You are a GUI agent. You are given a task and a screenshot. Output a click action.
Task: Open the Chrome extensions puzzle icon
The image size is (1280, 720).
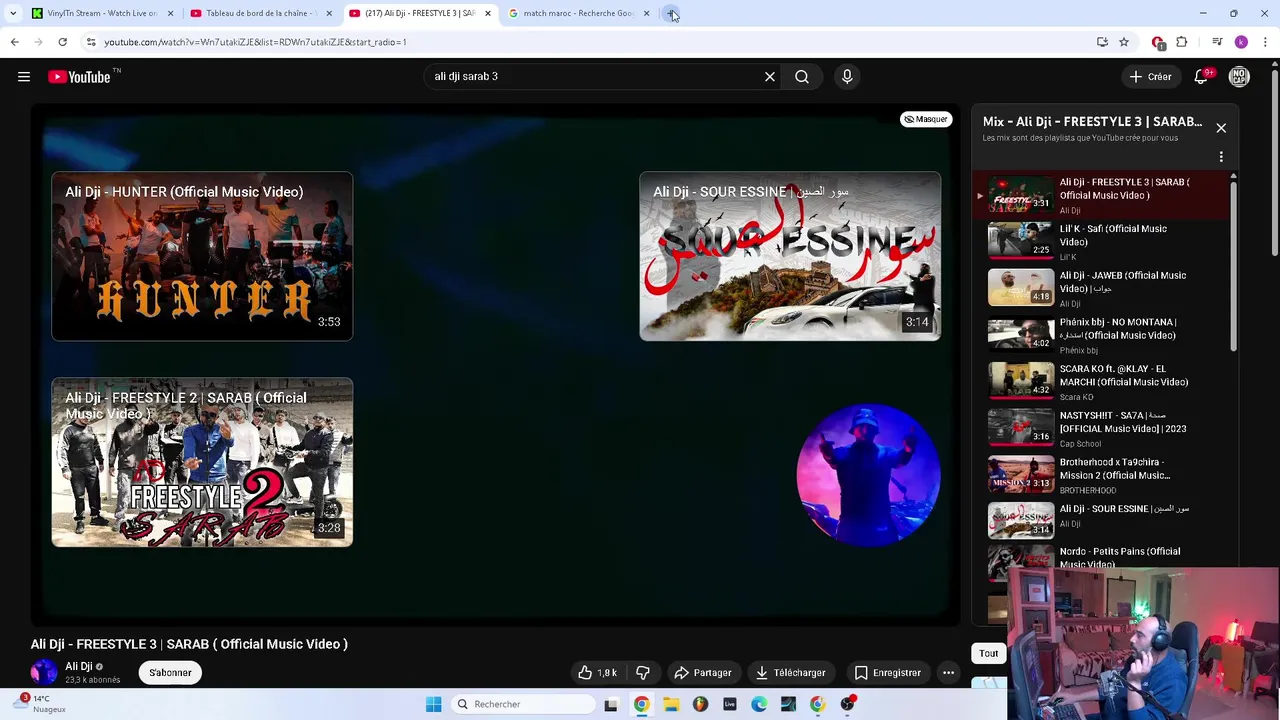tap(1182, 42)
